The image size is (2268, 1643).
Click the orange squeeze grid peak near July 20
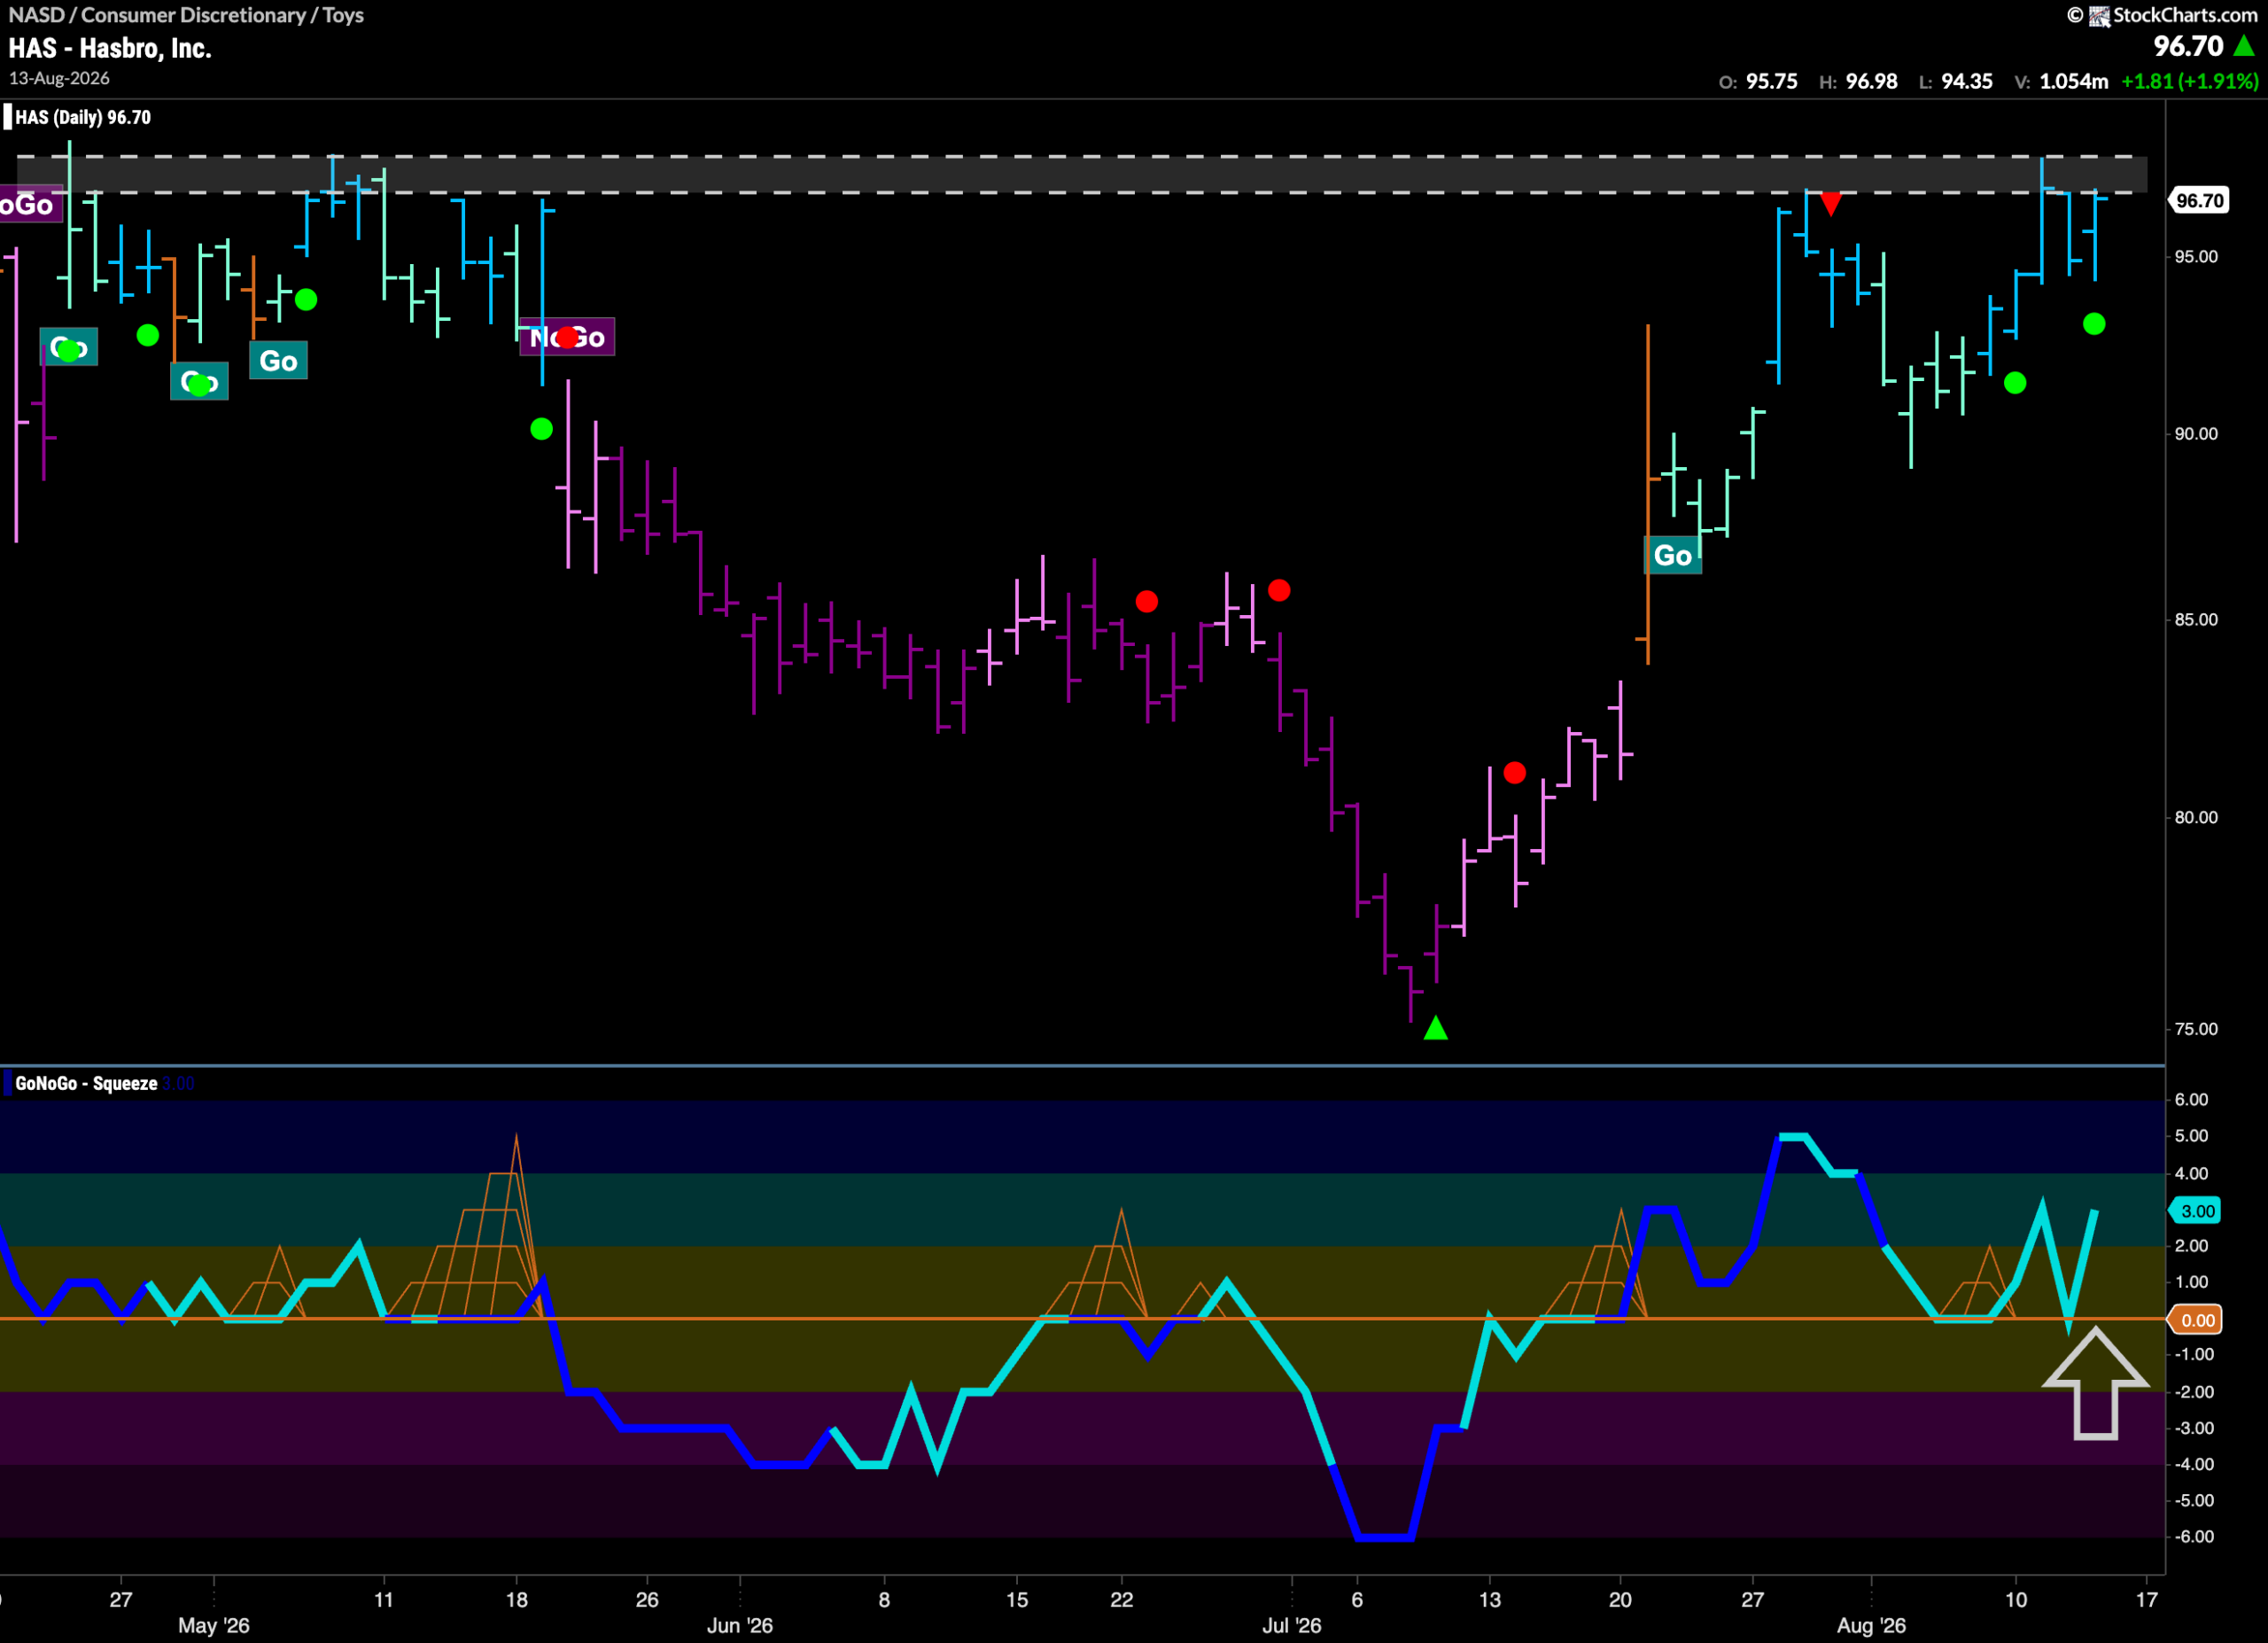[1621, 1211]
